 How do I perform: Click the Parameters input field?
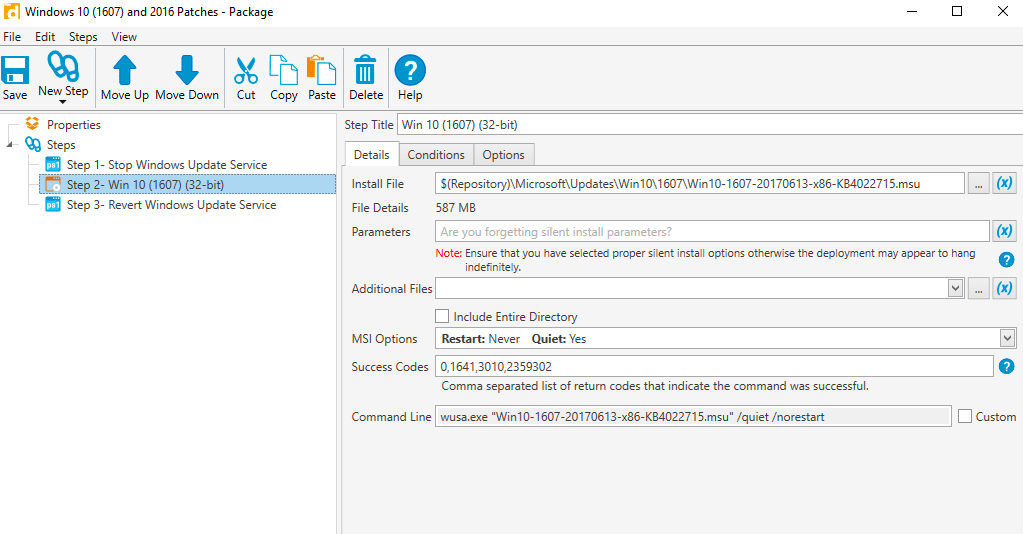[x=712, y=231]
